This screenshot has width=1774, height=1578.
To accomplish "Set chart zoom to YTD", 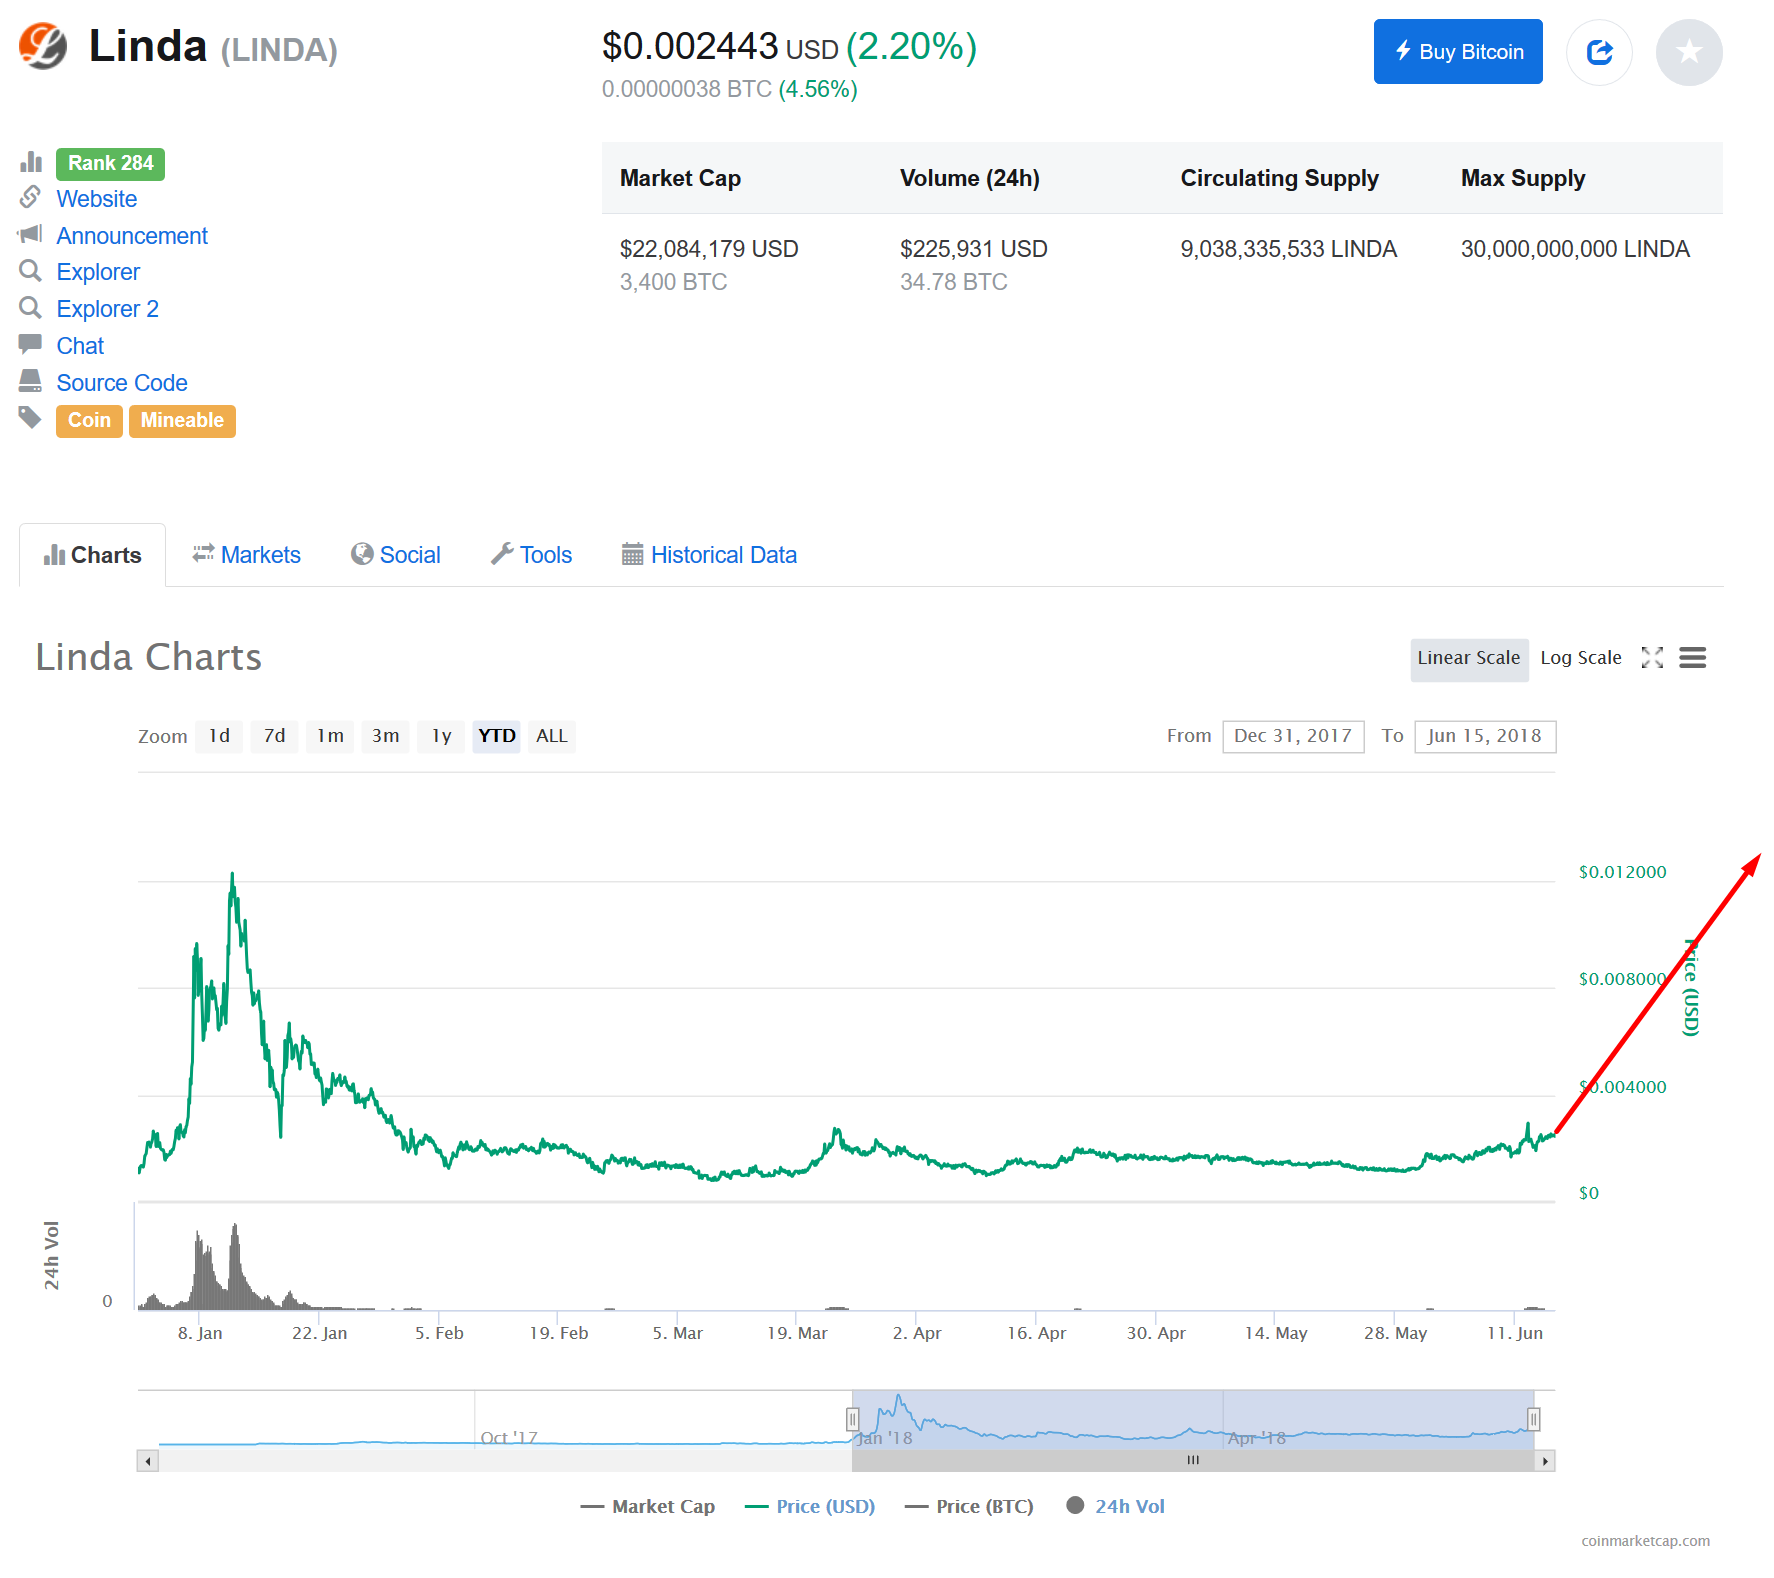I will click(x=497, y=737).
